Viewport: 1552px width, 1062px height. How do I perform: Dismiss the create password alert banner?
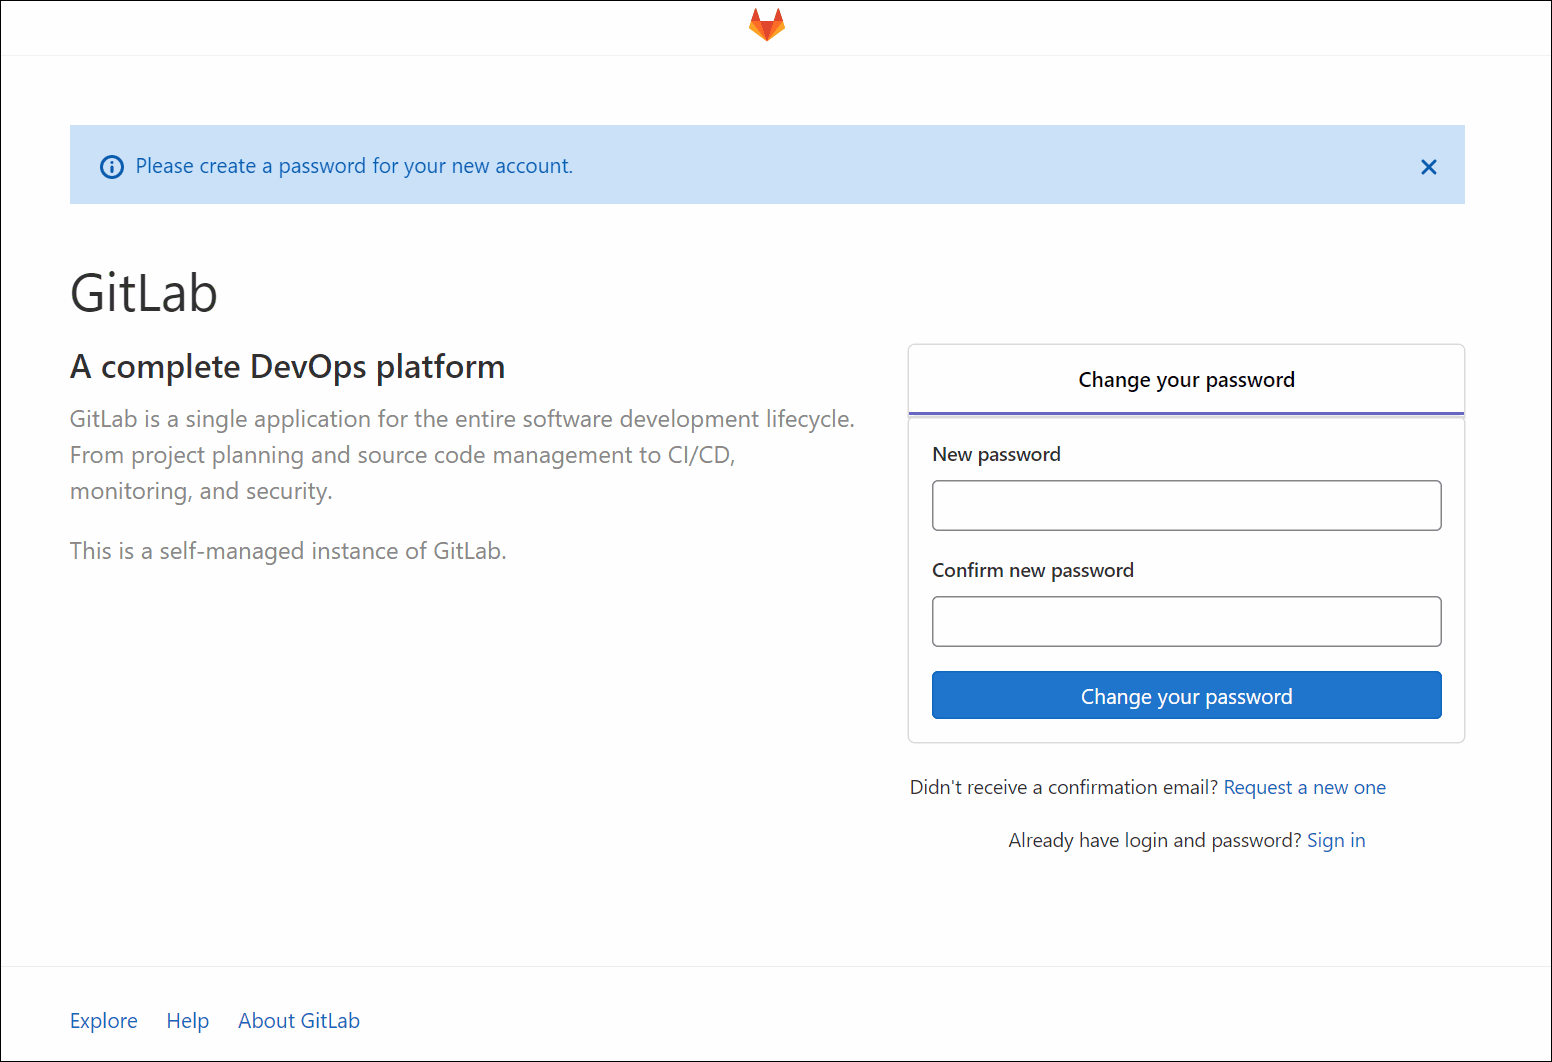coord(1428,167)
